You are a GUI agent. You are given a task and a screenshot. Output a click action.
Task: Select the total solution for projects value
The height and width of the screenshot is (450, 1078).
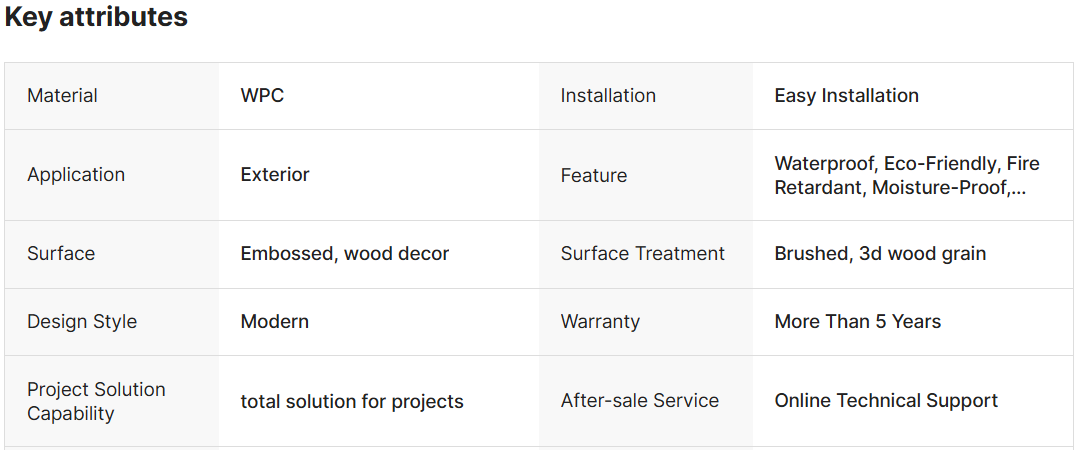pyautogui.click(x=352, y=401)
